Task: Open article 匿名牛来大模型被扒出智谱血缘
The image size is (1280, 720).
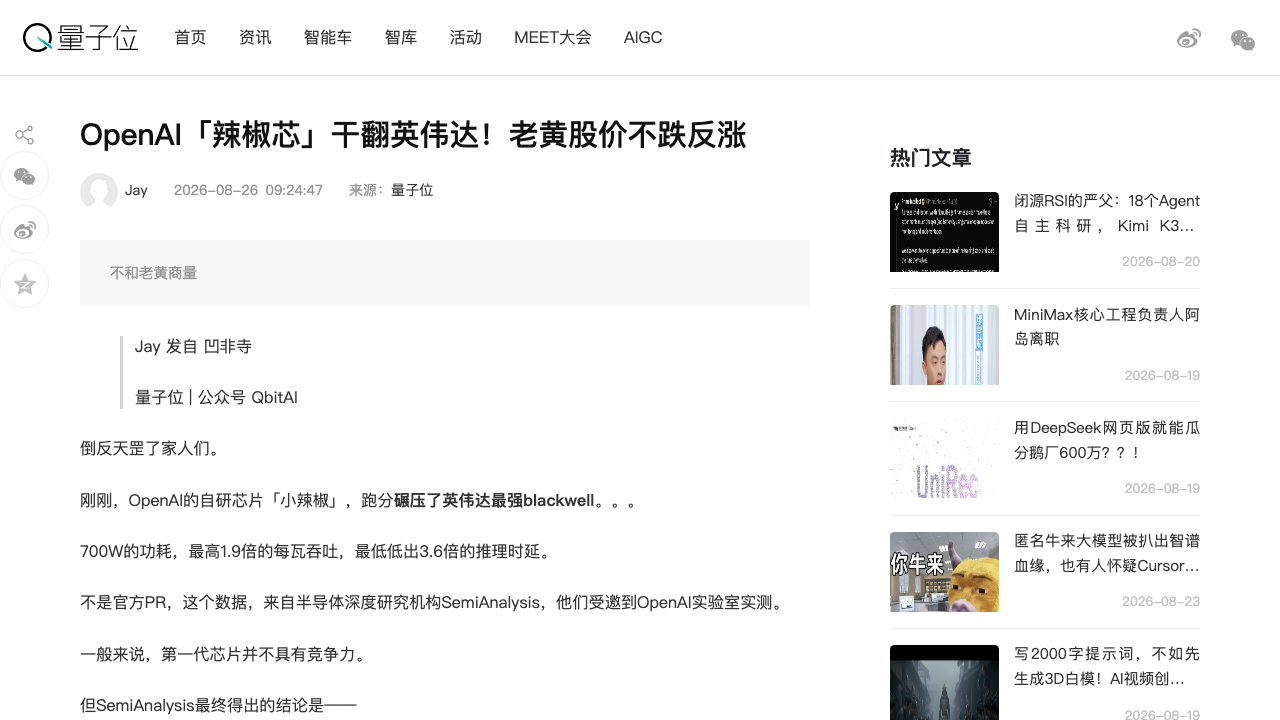Action: pos(1107,553)
